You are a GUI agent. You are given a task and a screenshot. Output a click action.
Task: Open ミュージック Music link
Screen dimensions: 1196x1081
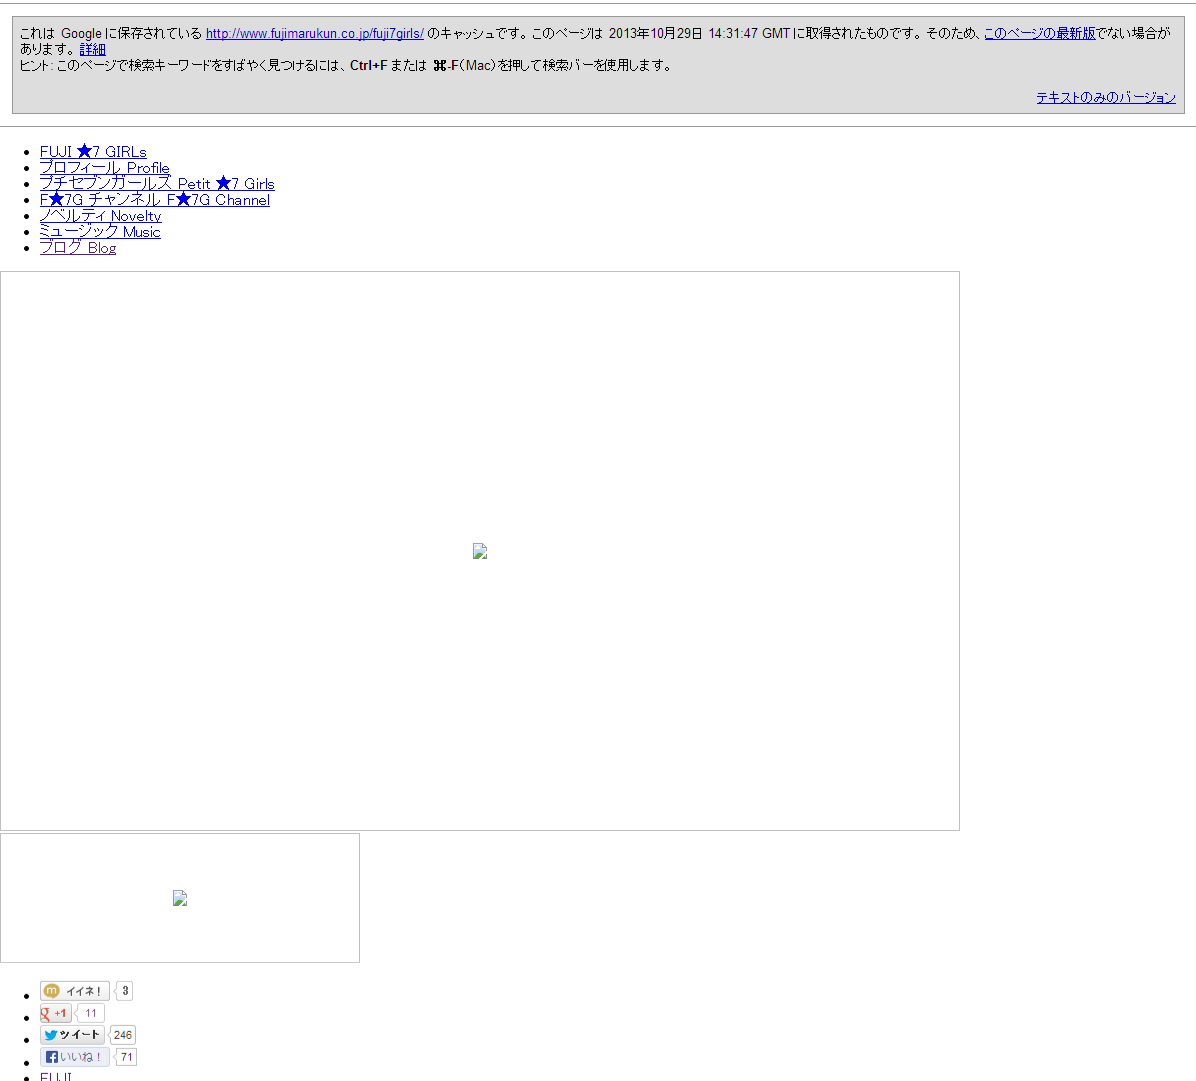(x=100, y=232)
